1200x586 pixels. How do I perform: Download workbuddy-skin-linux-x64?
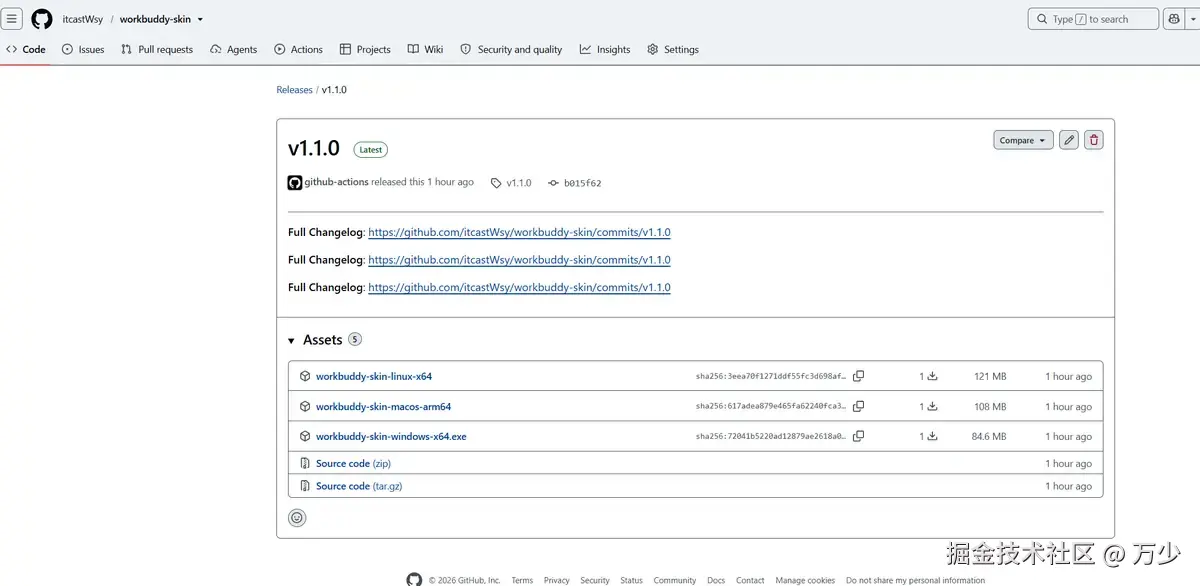click(374, 377)
